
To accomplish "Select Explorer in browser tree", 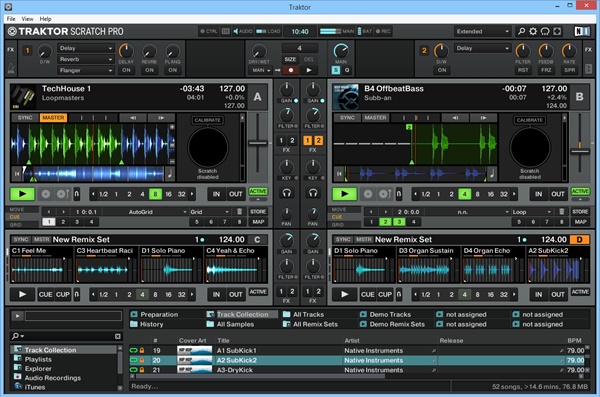I will point(38,368).
